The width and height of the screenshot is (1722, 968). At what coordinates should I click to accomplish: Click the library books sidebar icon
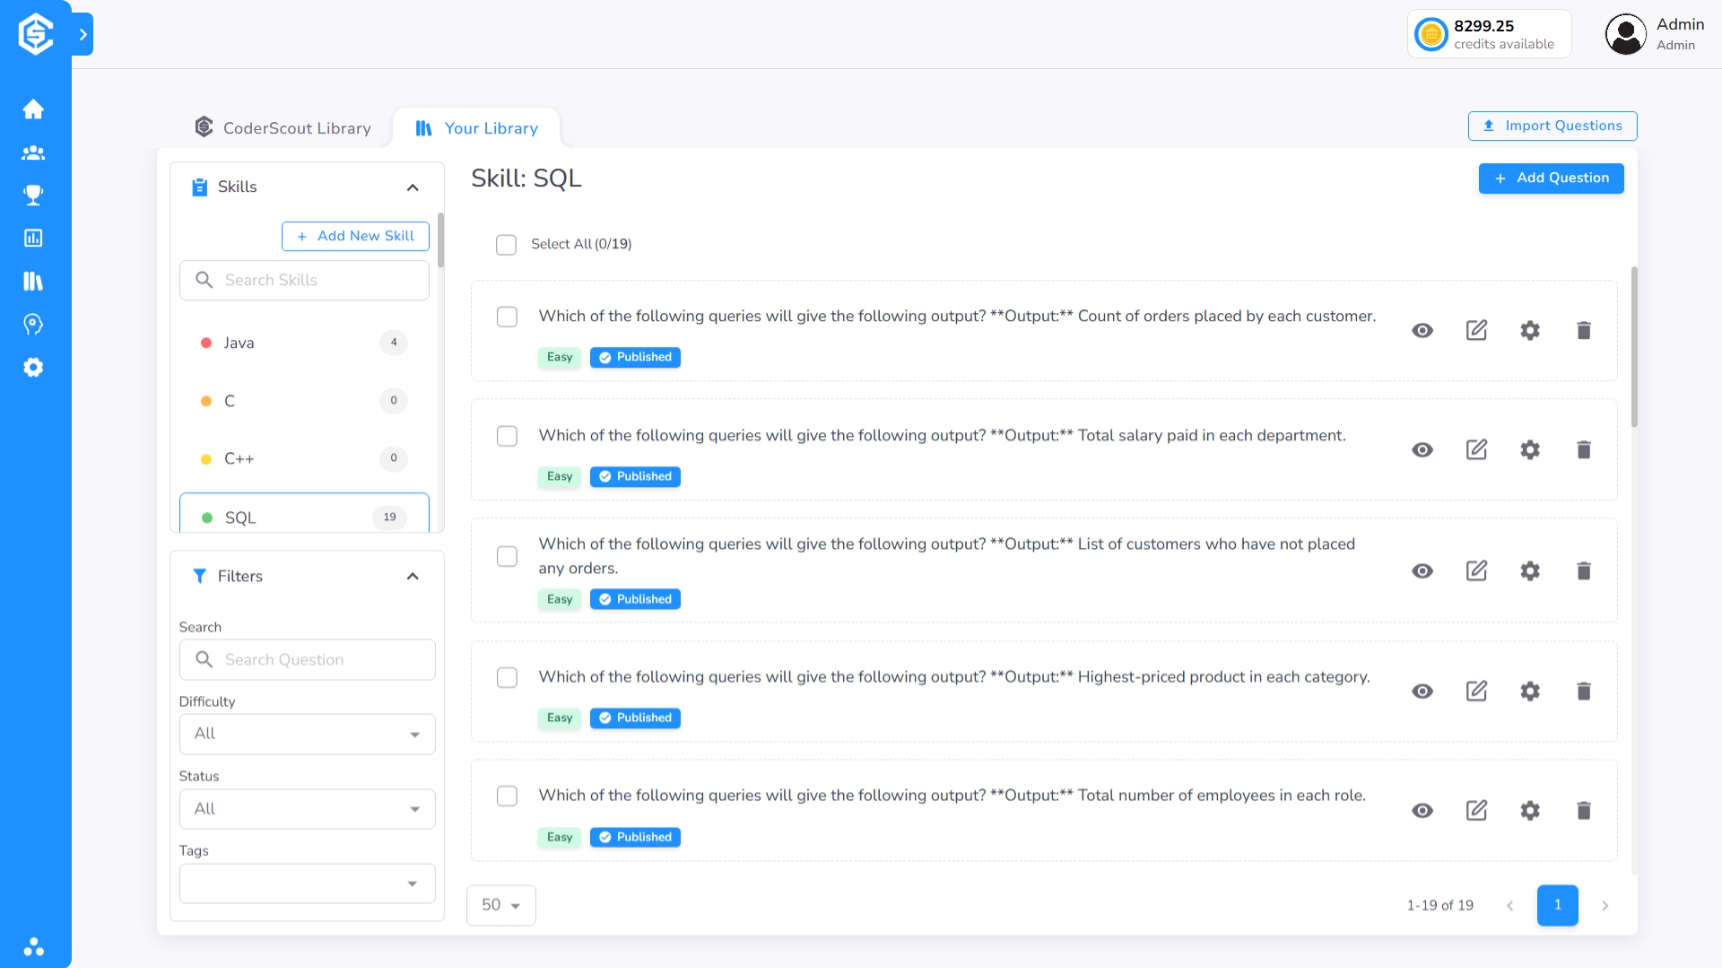tap(33, 281)
